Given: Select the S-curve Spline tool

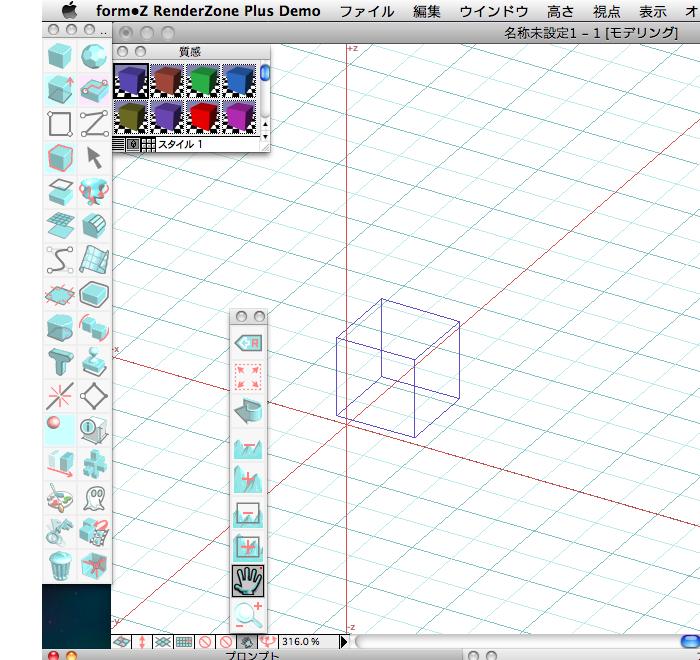Looking at the screenshot, I should pyautogui.click(x=60, y=259).
